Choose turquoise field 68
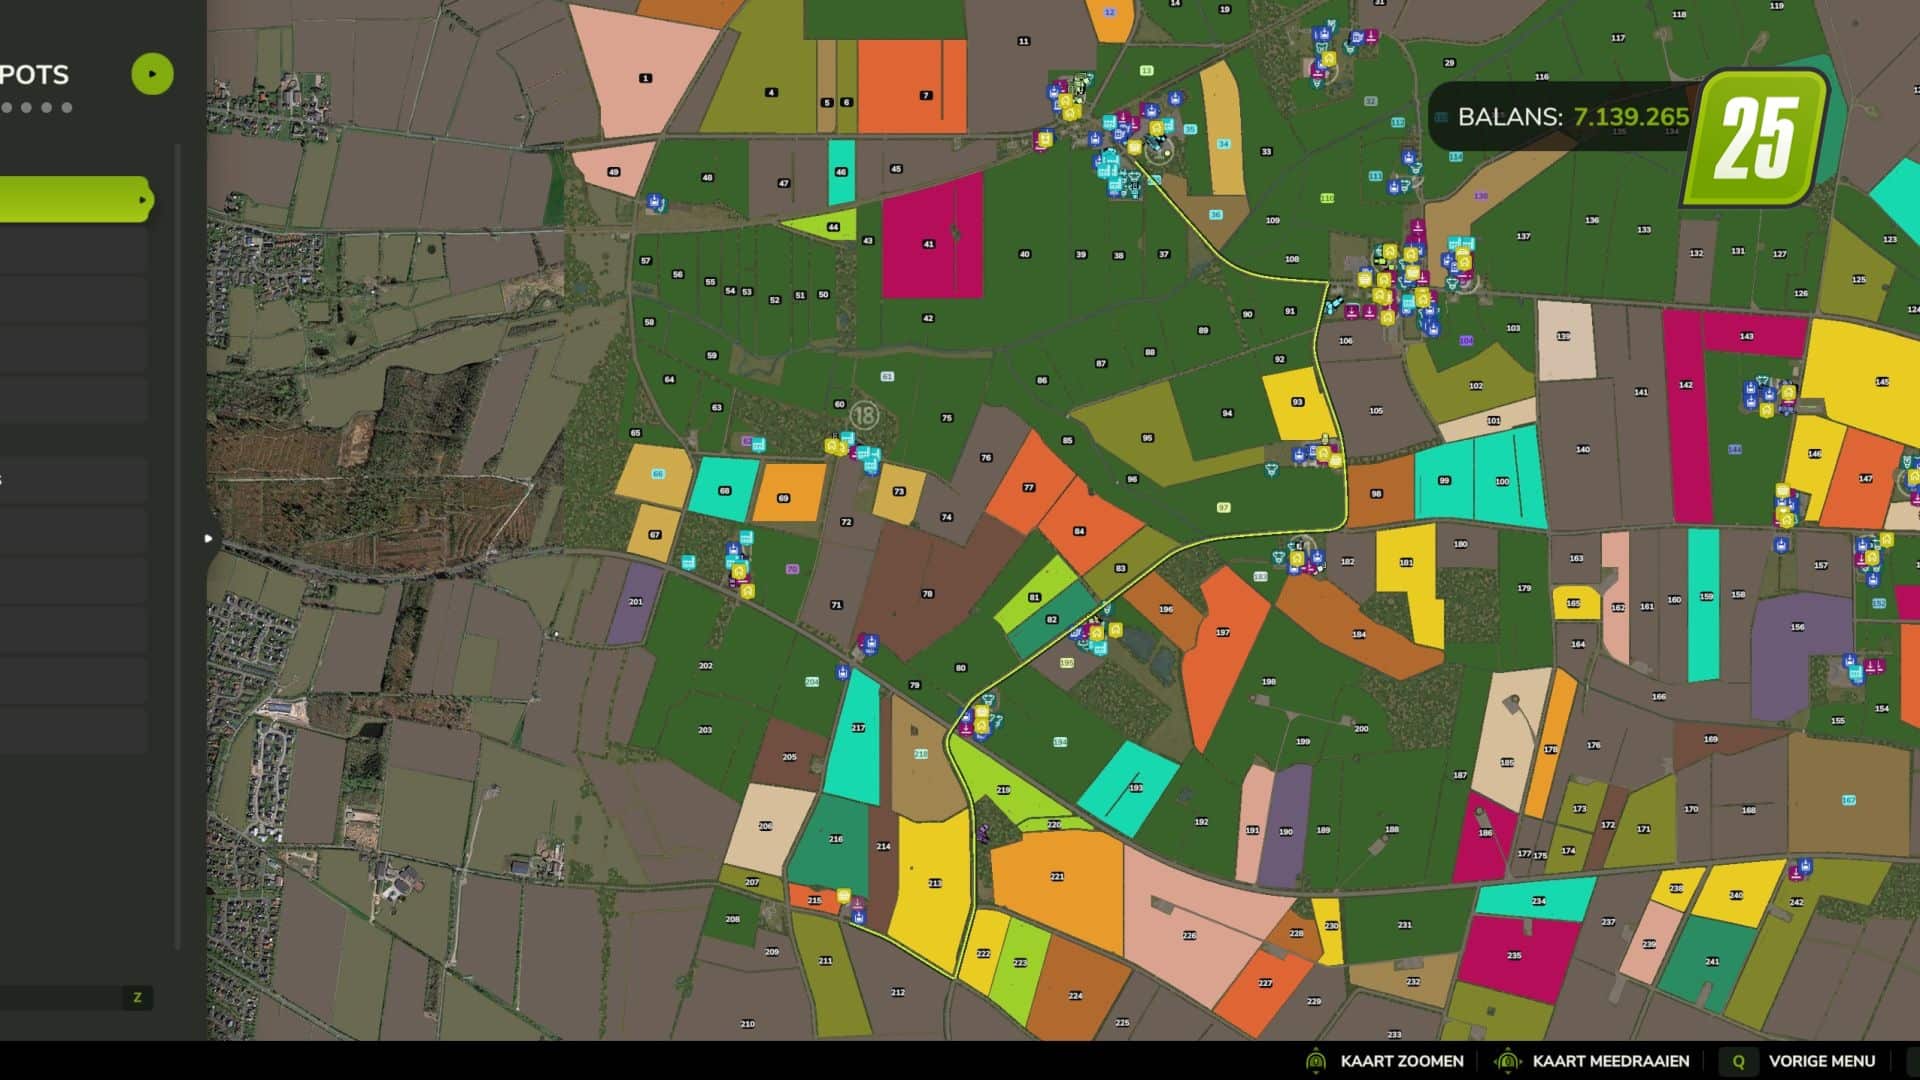Image resolution: width=1920 pixels, height=1080 pixels. 724,490
